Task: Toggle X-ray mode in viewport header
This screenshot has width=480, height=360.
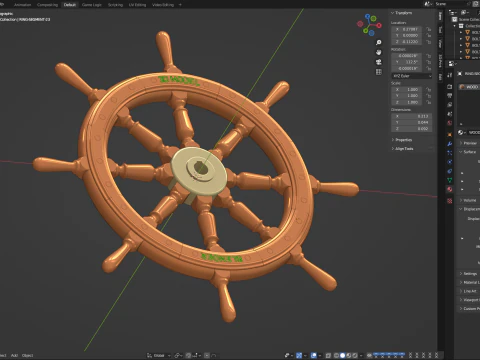Action: pos(328,355)
